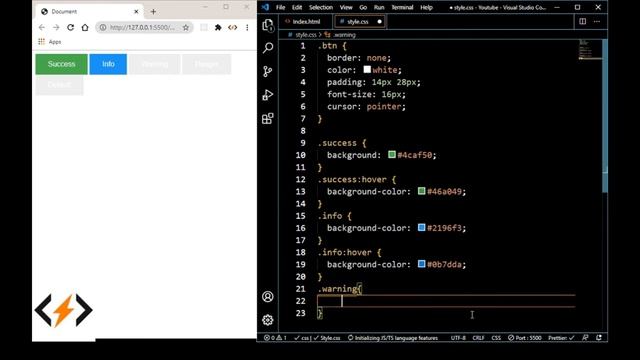Screen dimensions: 640x360
Task: Click the site info icon in address bar
Action: click(103, 27)
